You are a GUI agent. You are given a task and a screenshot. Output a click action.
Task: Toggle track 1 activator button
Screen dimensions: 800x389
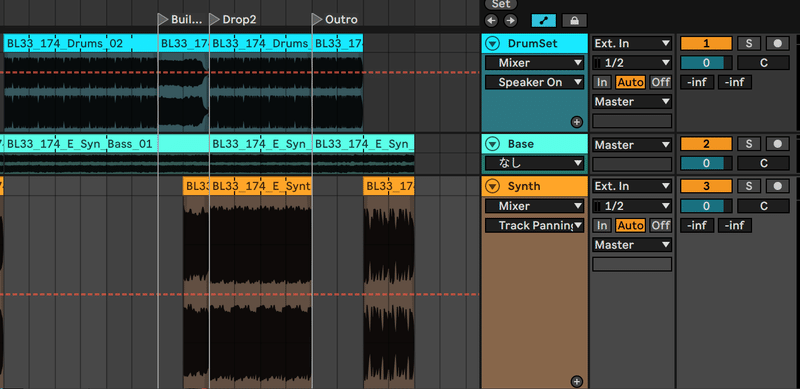pos(706,43)
